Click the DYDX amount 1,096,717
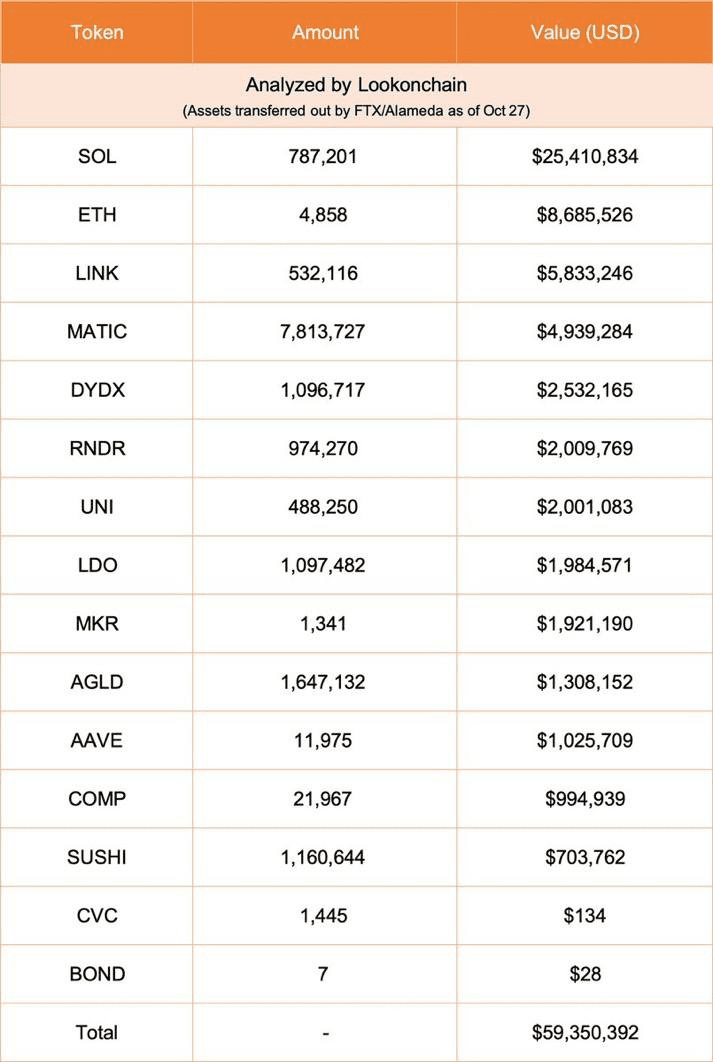713x1062 pixels. click(x=324, y=391)
